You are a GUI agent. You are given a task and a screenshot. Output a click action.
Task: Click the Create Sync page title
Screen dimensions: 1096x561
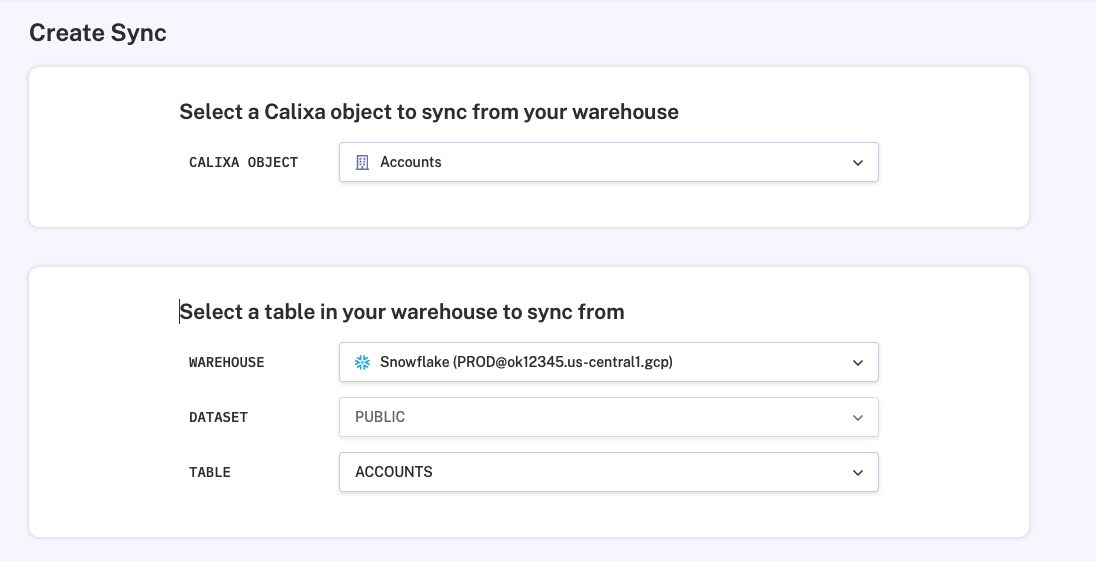click(x=98, y=33)
